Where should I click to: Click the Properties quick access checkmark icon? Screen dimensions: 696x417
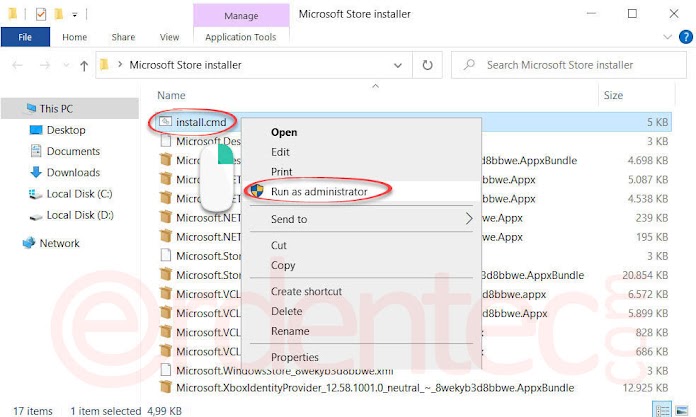click(x=41, y=15)
